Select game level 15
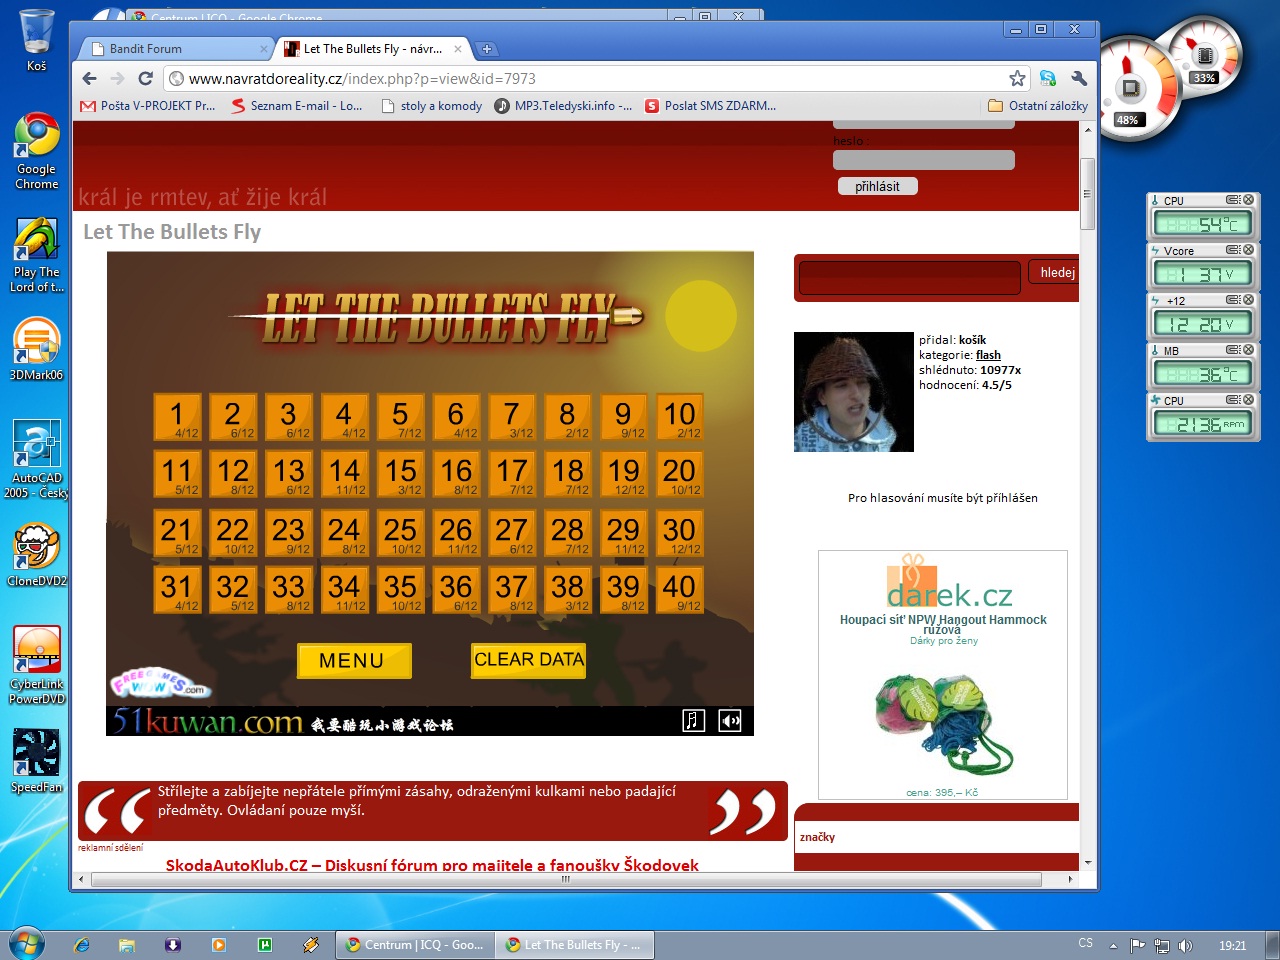This screenshot has height=960, width=1280. [400, 474]
